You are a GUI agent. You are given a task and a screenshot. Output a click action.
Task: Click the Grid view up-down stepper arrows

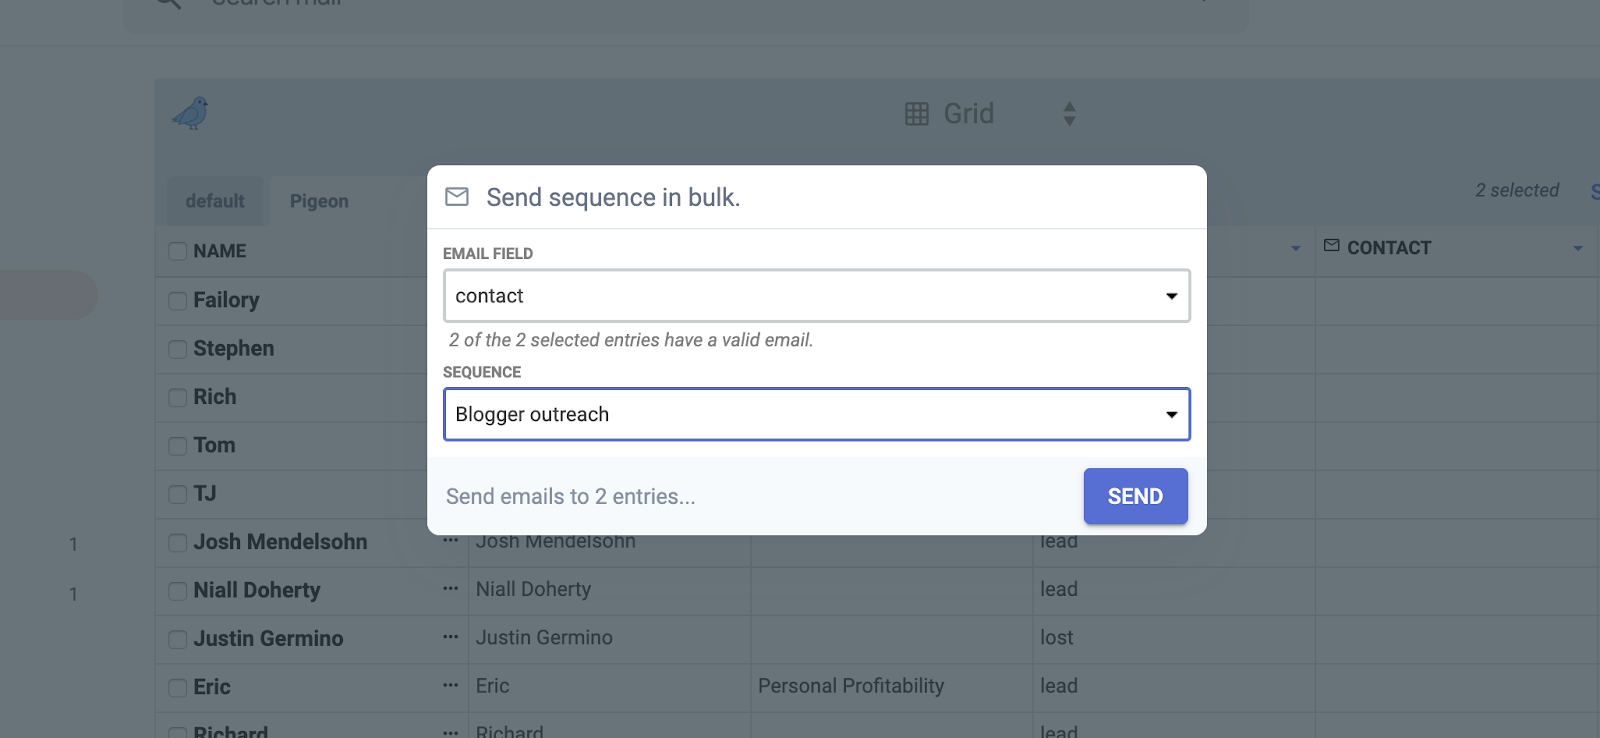pyautogui.click(x=1069, y=114)
